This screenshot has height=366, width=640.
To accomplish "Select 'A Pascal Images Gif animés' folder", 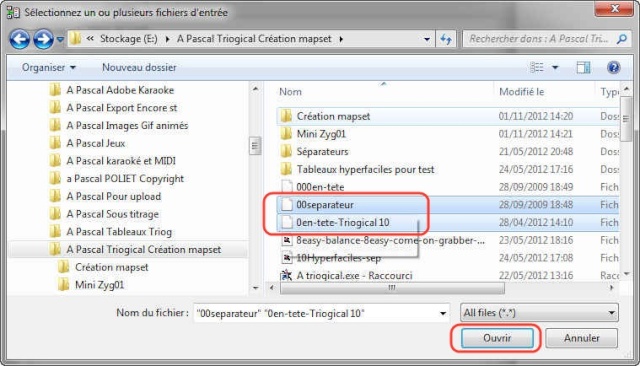I will [127, 125].
